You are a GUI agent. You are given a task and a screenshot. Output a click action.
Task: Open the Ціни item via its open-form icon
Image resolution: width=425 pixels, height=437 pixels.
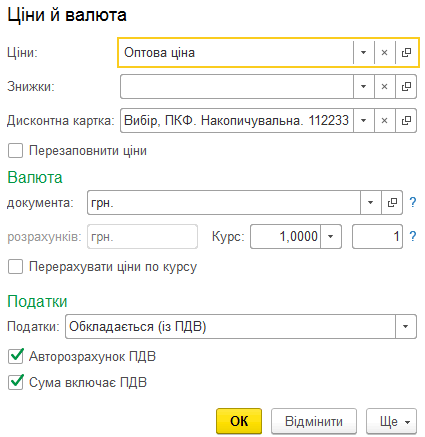tap(406, 53)
